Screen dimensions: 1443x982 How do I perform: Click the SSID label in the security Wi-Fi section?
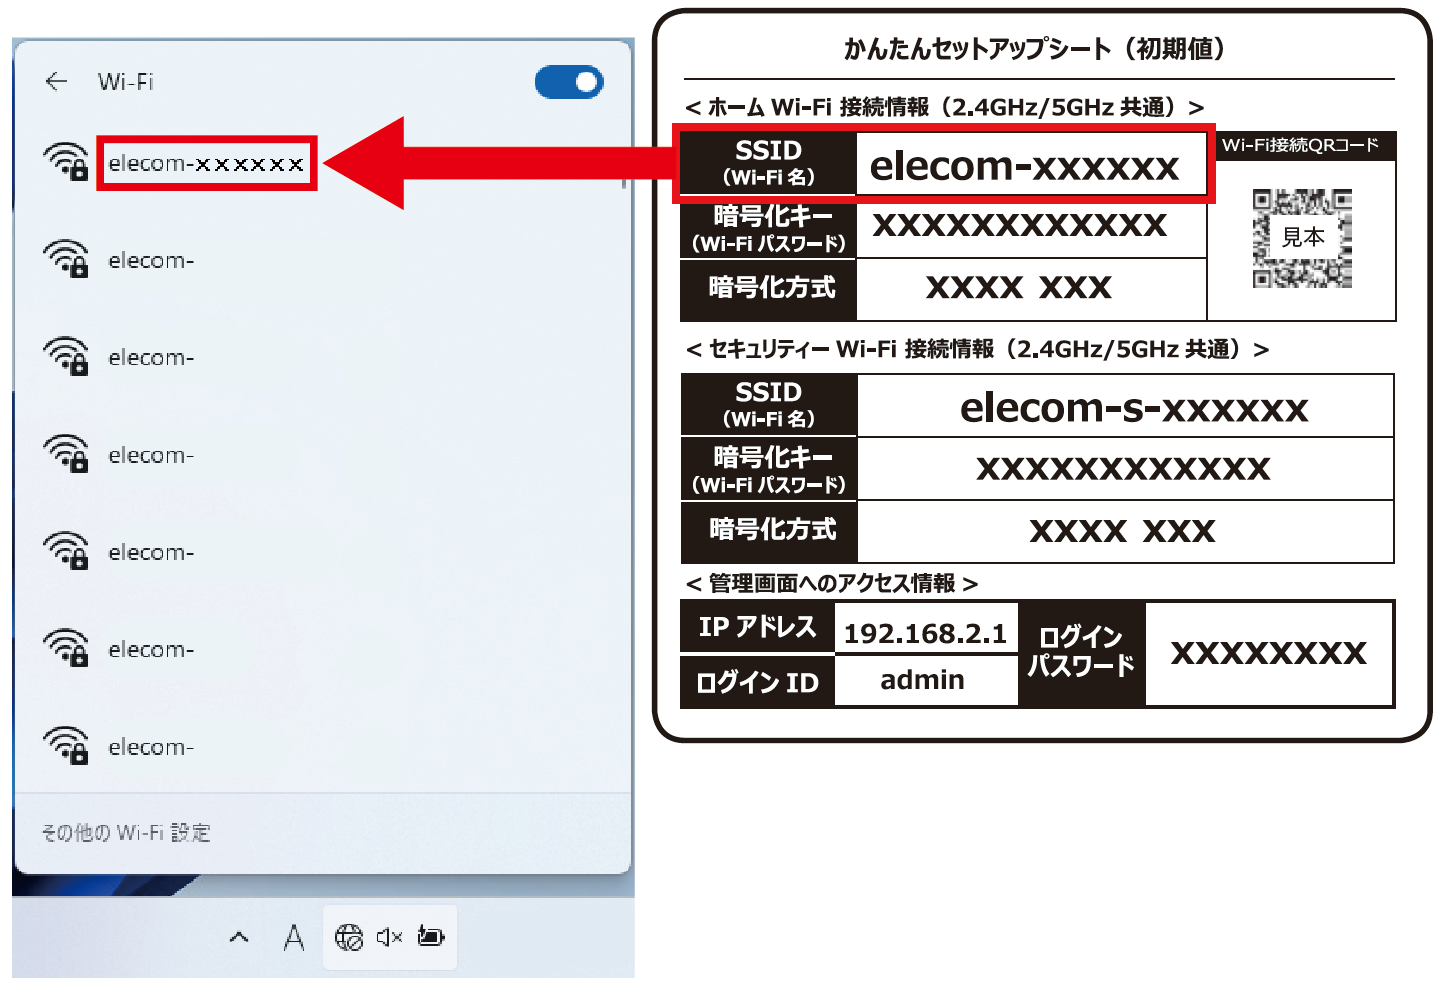(768, 405)
